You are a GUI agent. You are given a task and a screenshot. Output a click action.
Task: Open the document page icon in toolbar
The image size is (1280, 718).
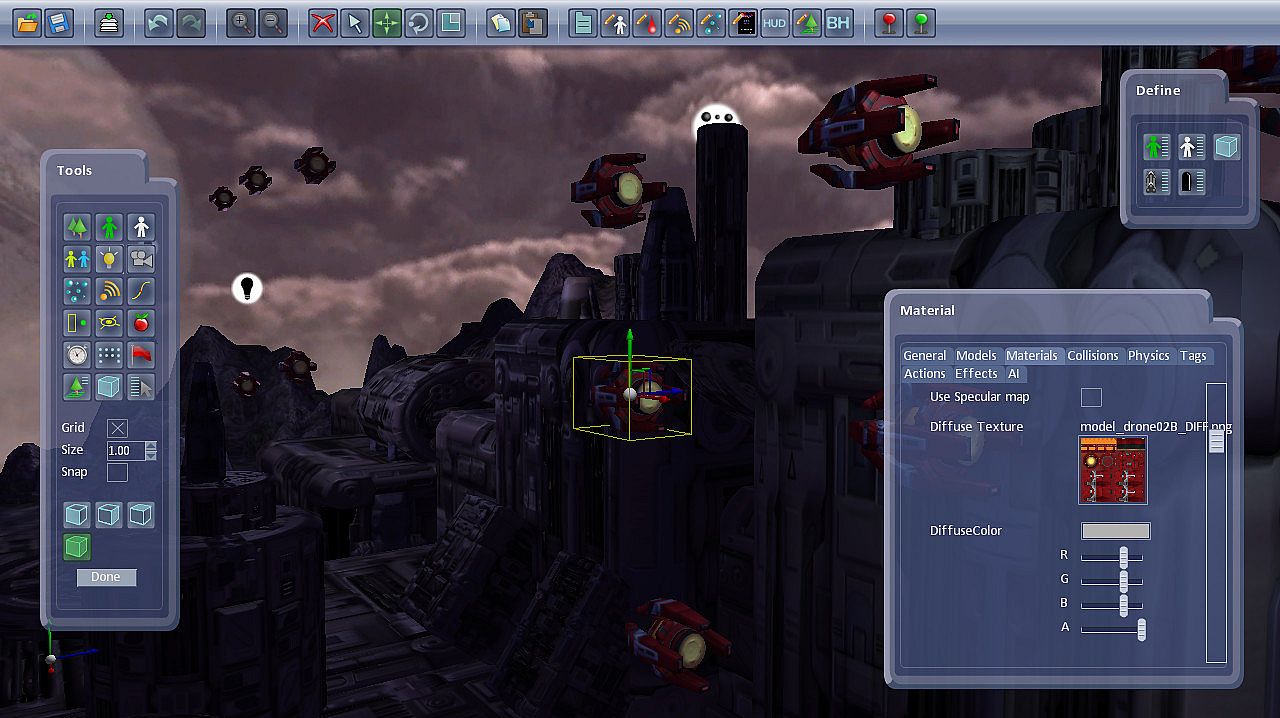point(582,23)
